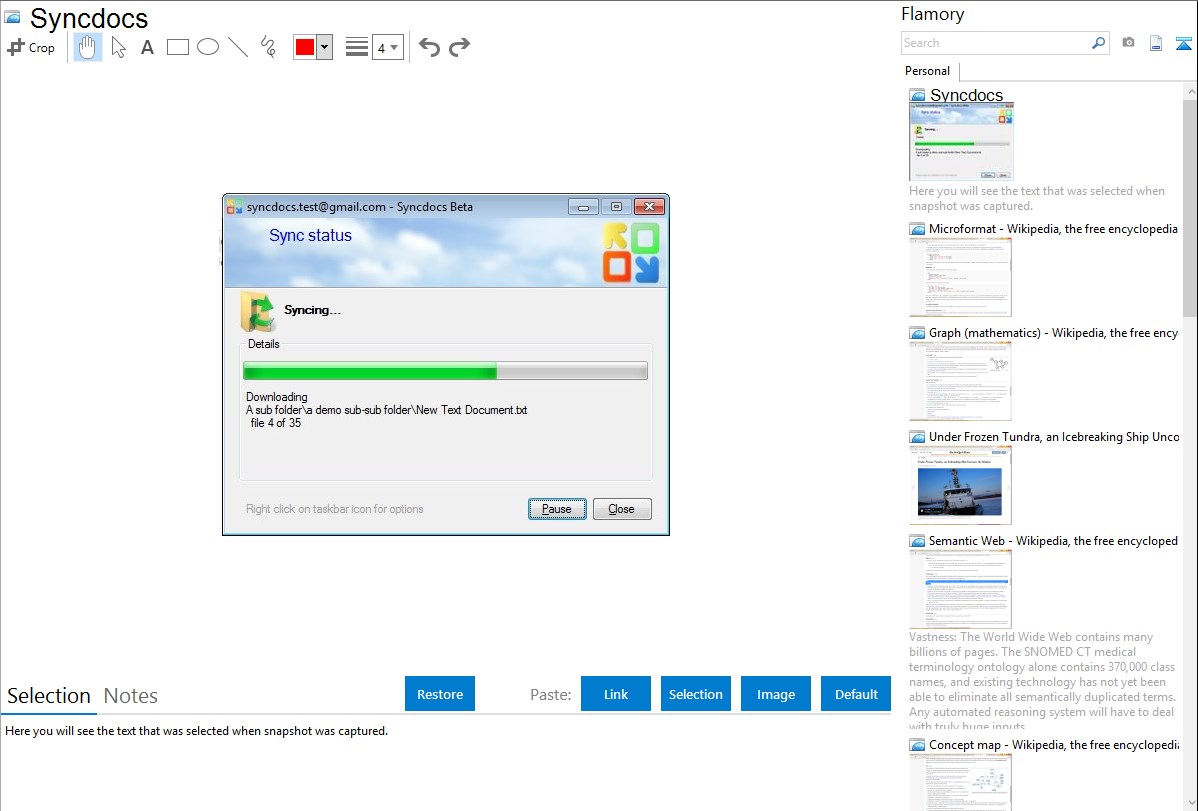
Task: Click the Flamory search field
Action: click(x=996, y=43)
